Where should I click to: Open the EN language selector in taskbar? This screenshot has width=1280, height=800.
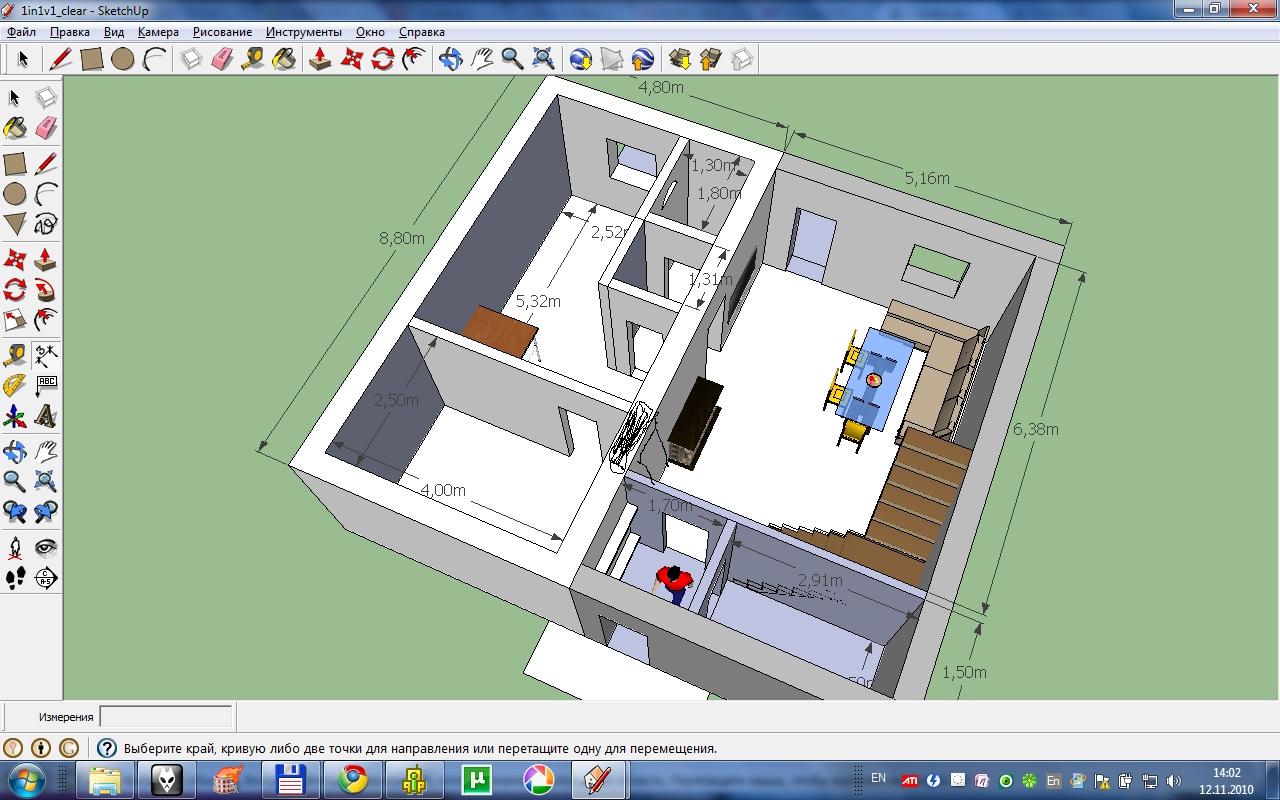878,778
